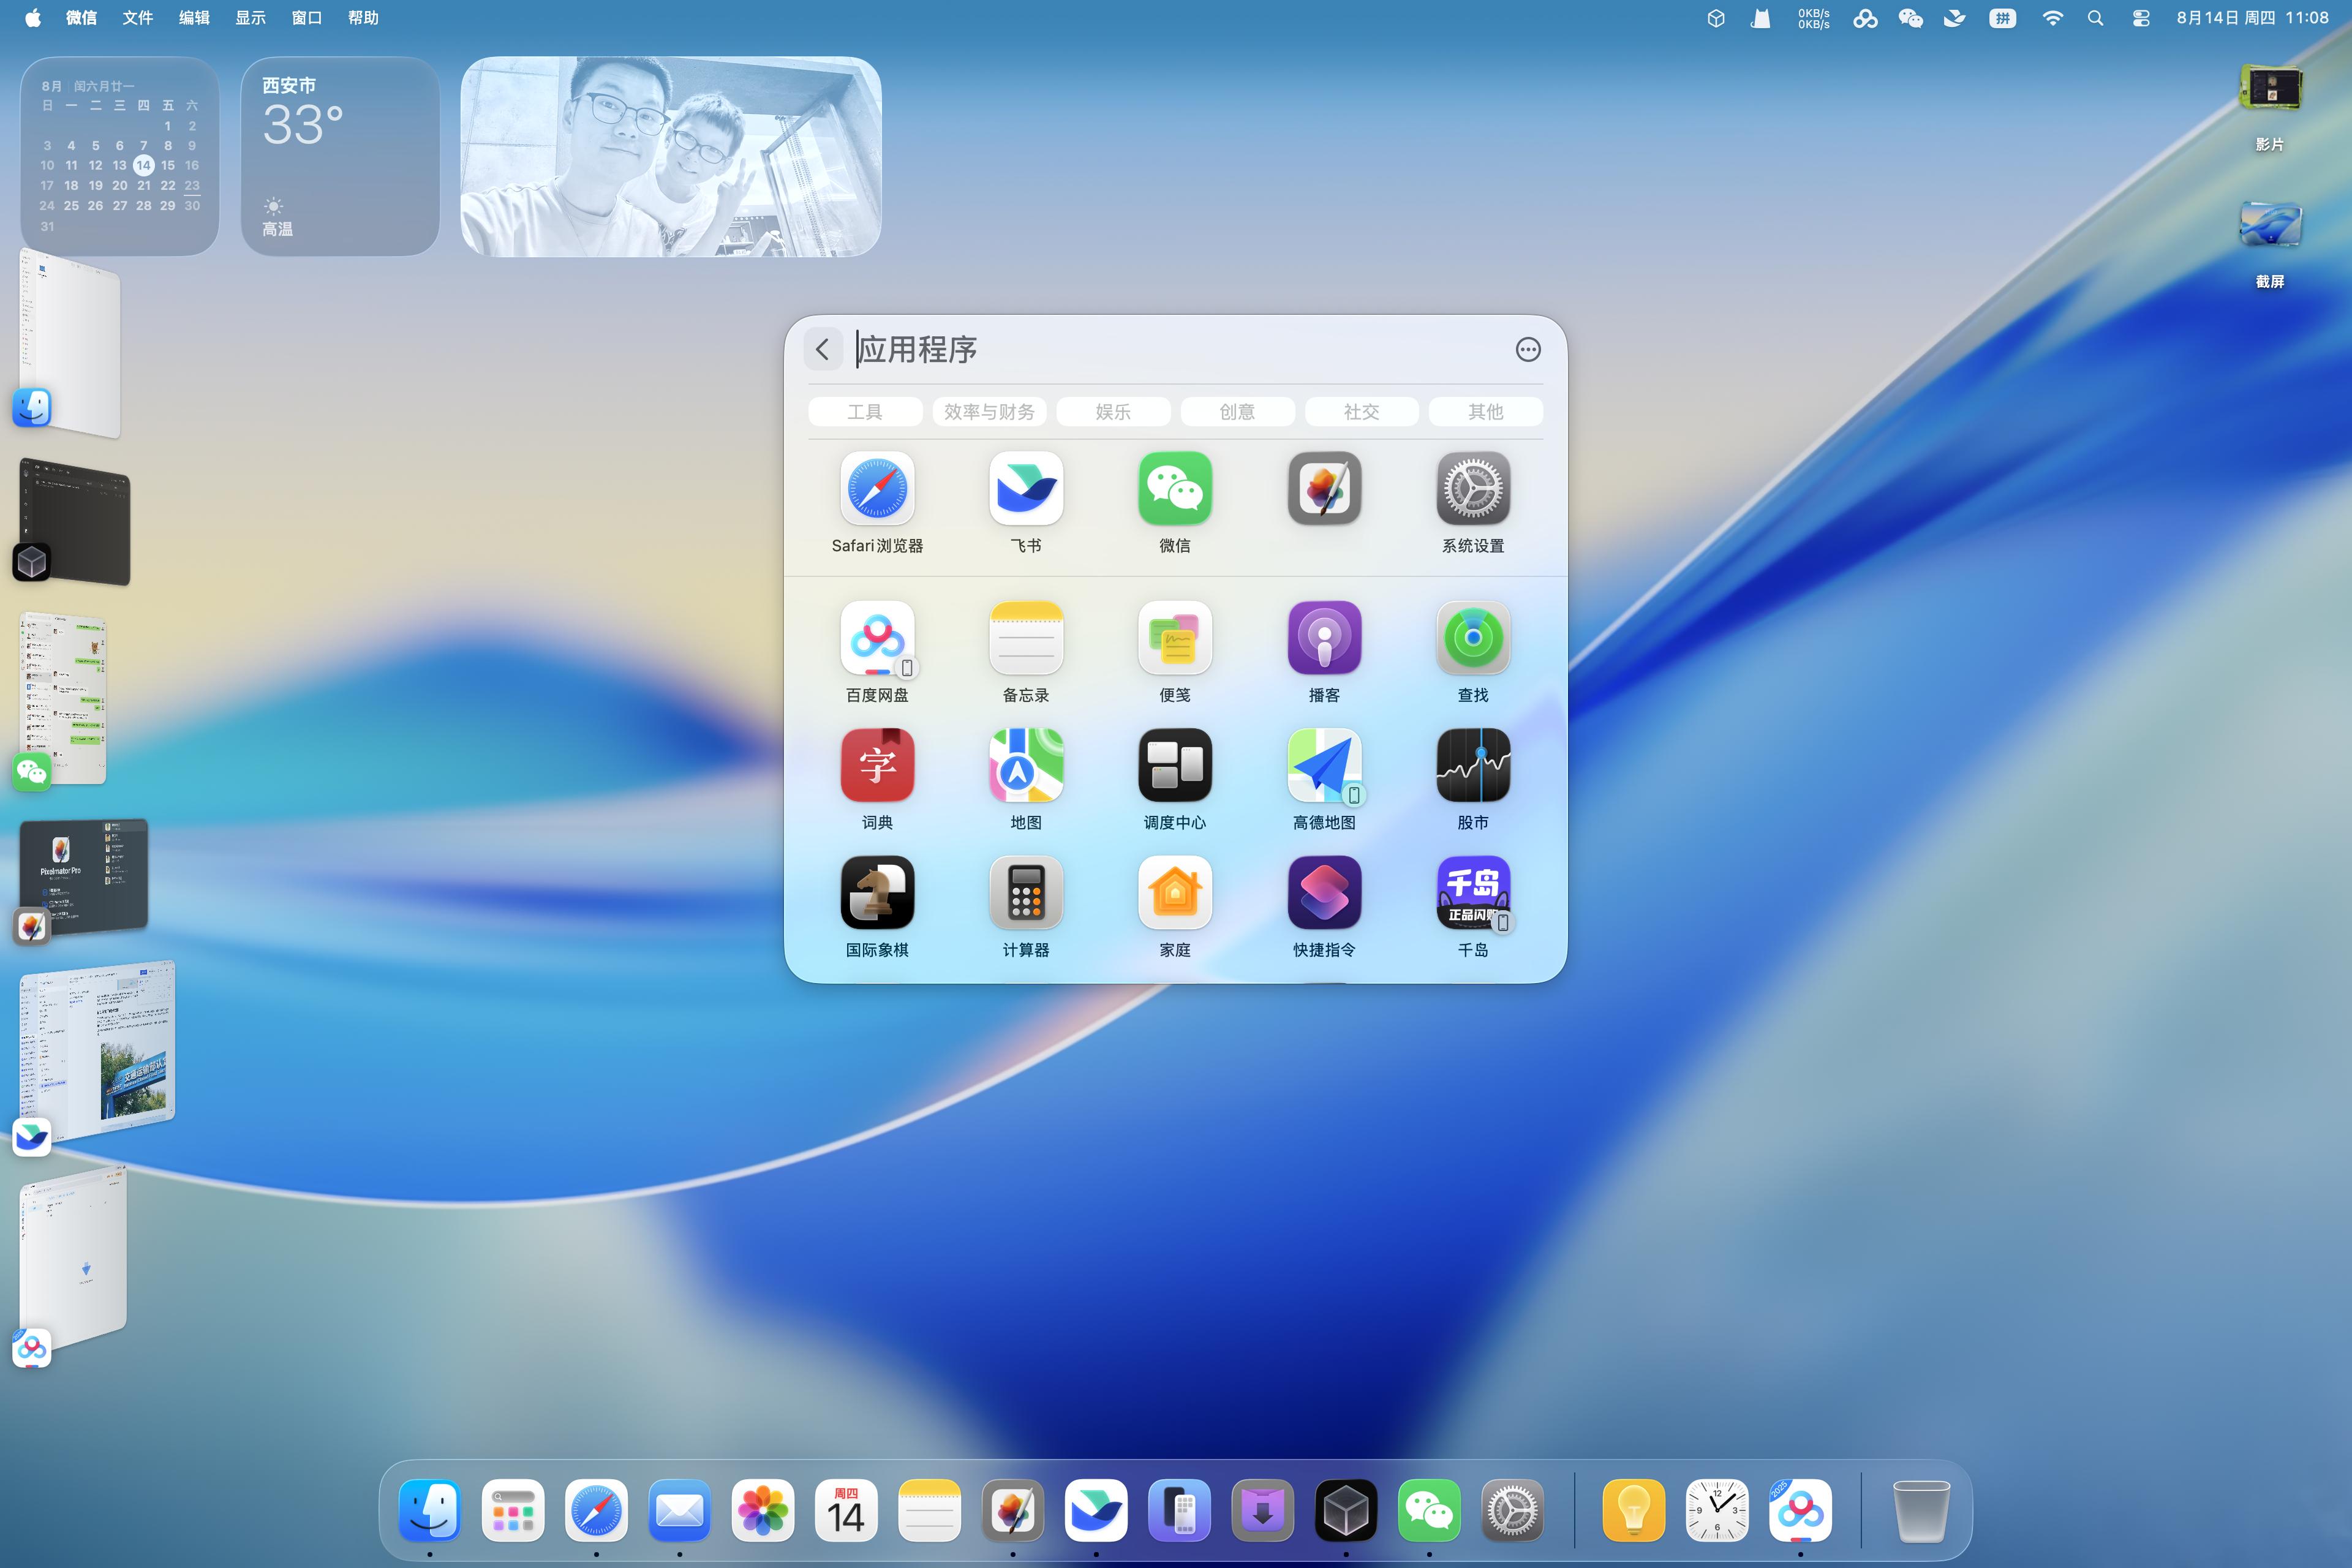Open the 编辑 menu
The width and height of the screenshot is (2352, 1568).
pyautogui.click(x=194, y=18)
